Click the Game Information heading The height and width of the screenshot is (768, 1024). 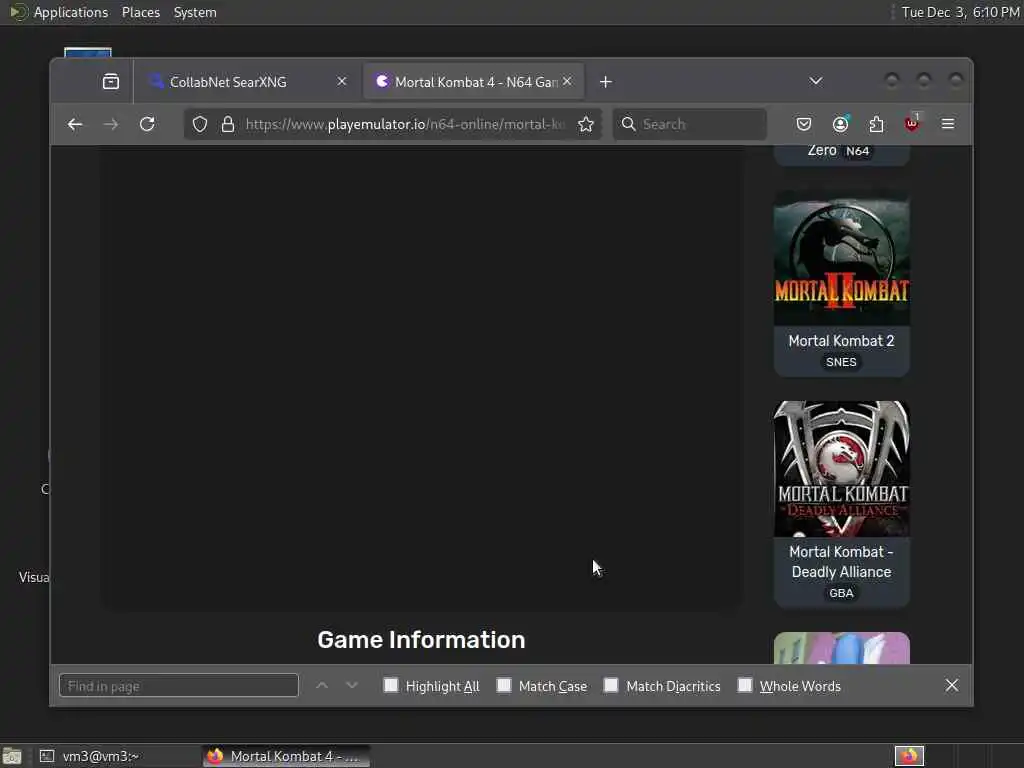[421, 640]
